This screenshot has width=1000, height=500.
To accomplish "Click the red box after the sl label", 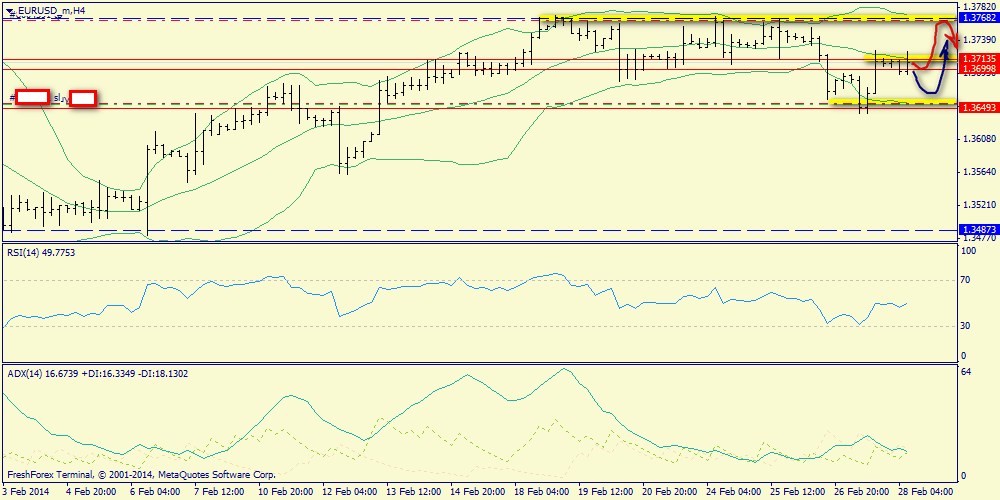I will [83, 98].
